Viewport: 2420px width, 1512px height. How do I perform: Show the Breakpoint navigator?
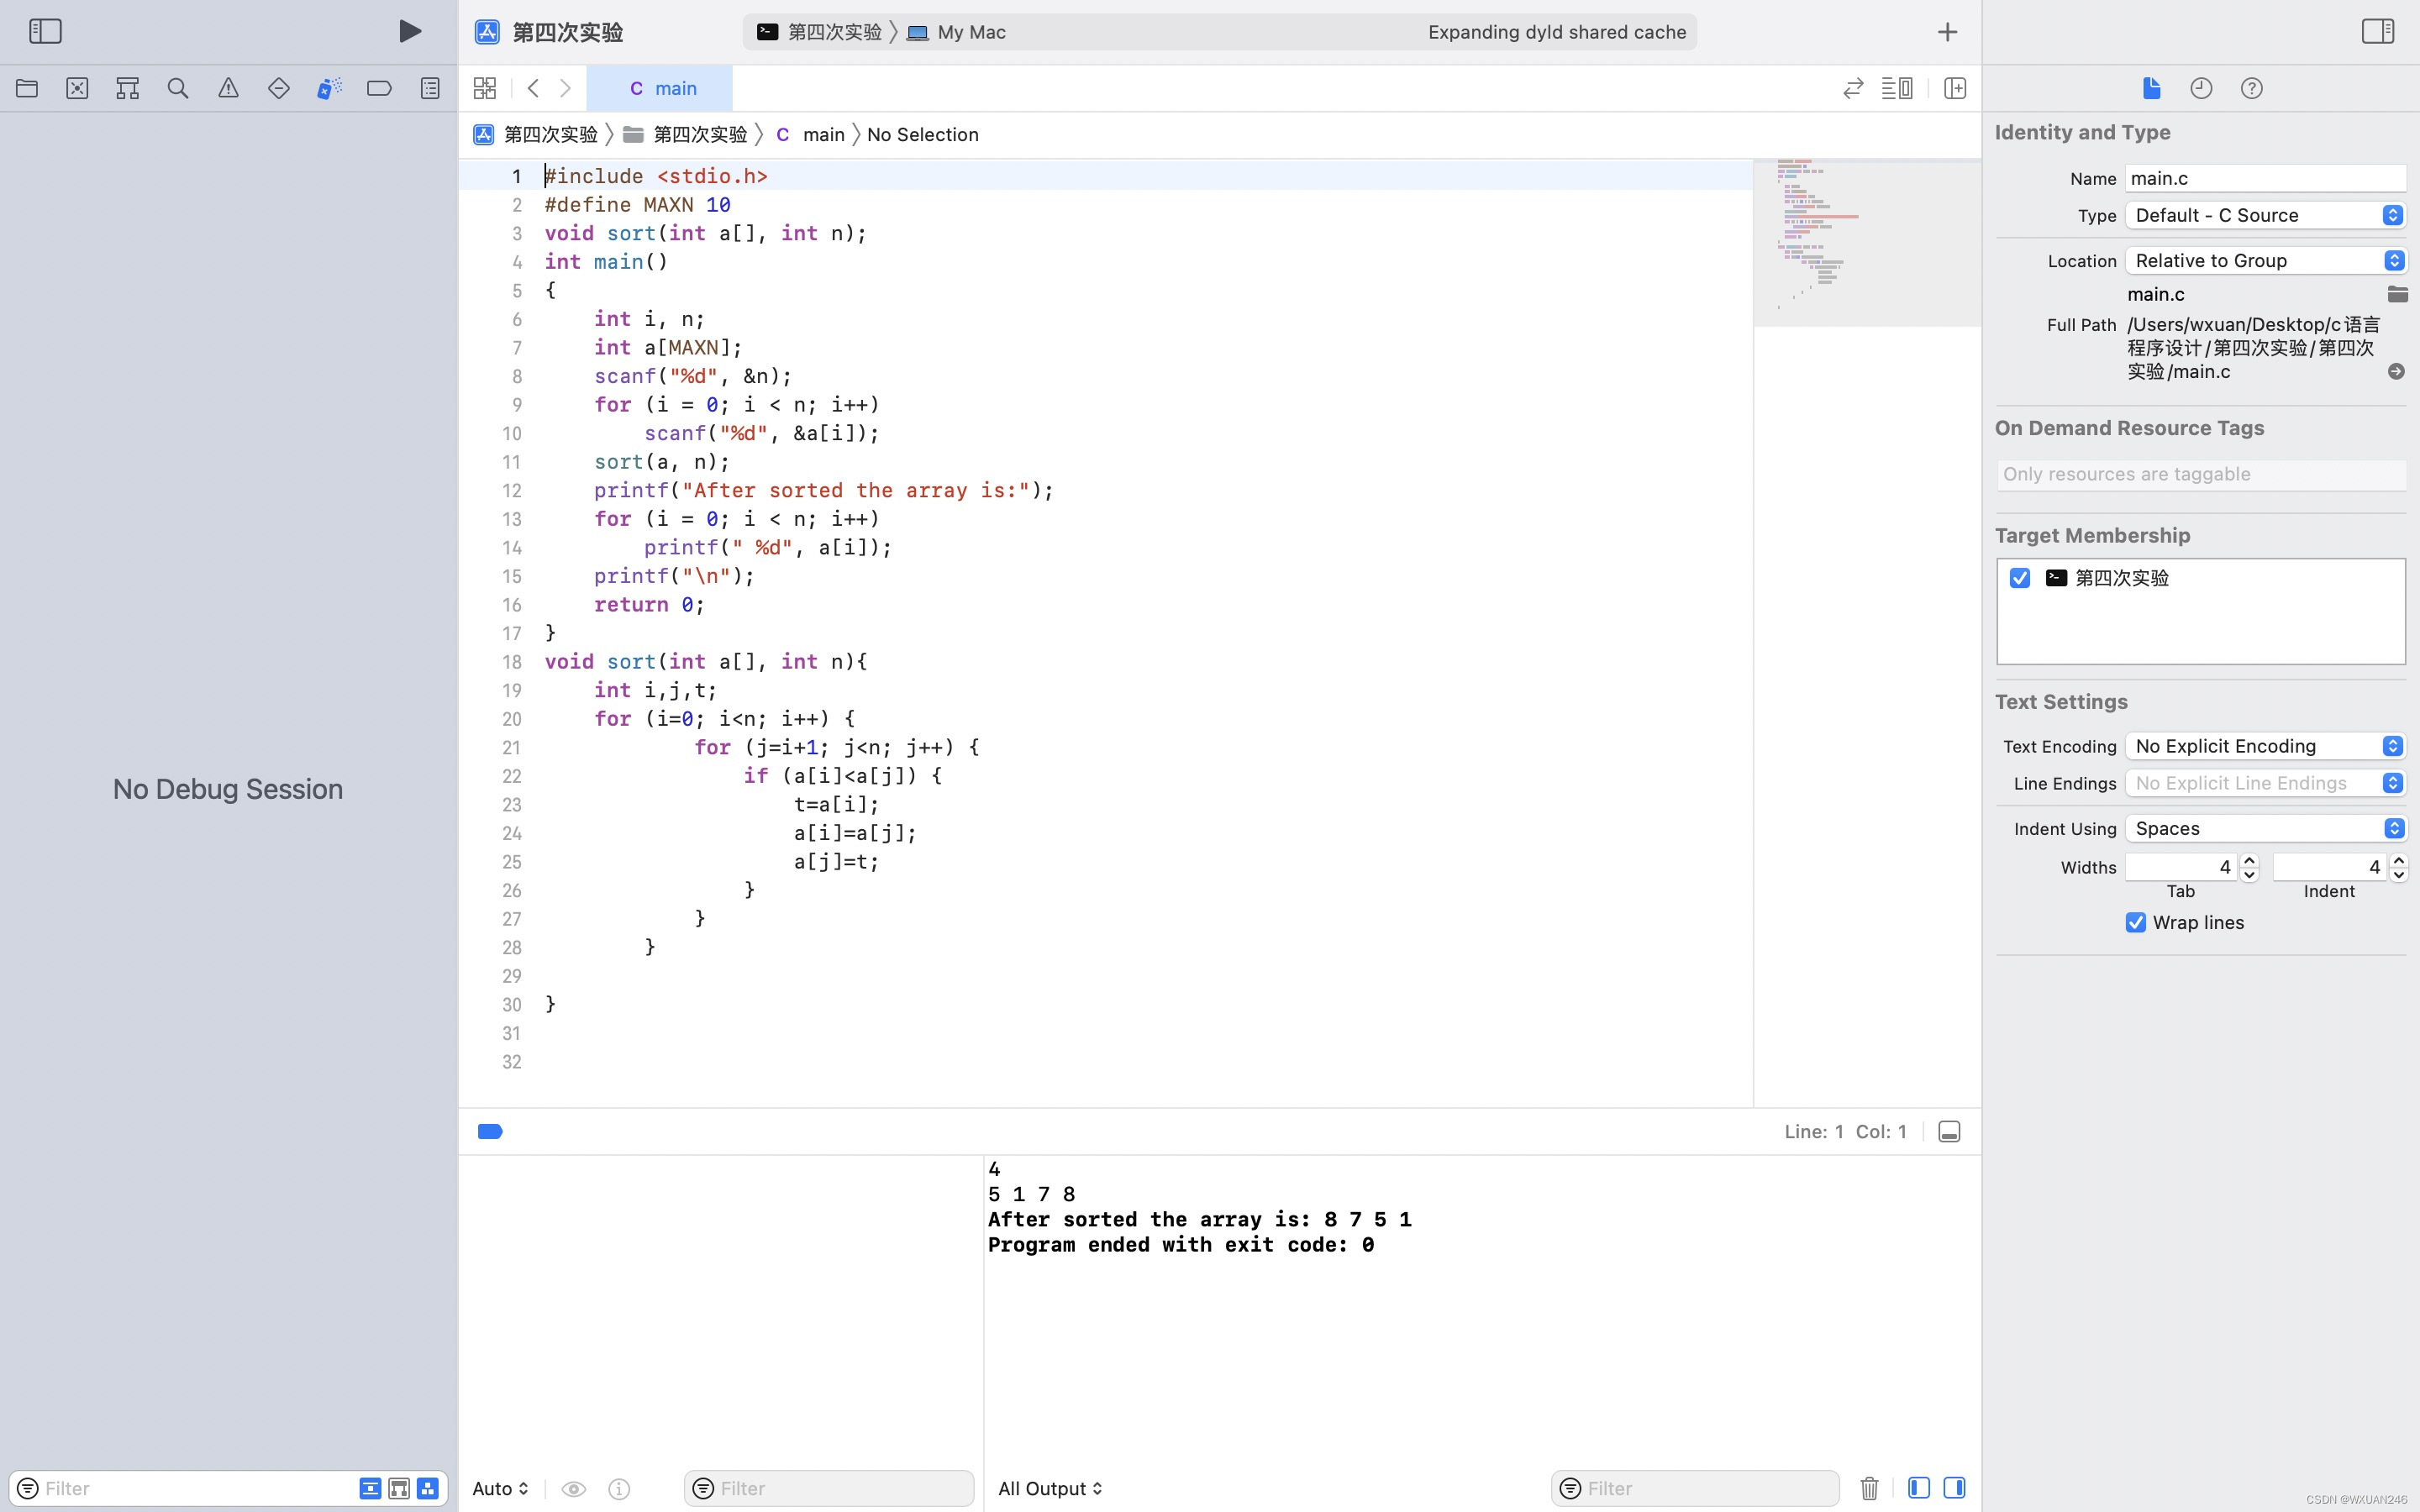click(x=379, y=88)
